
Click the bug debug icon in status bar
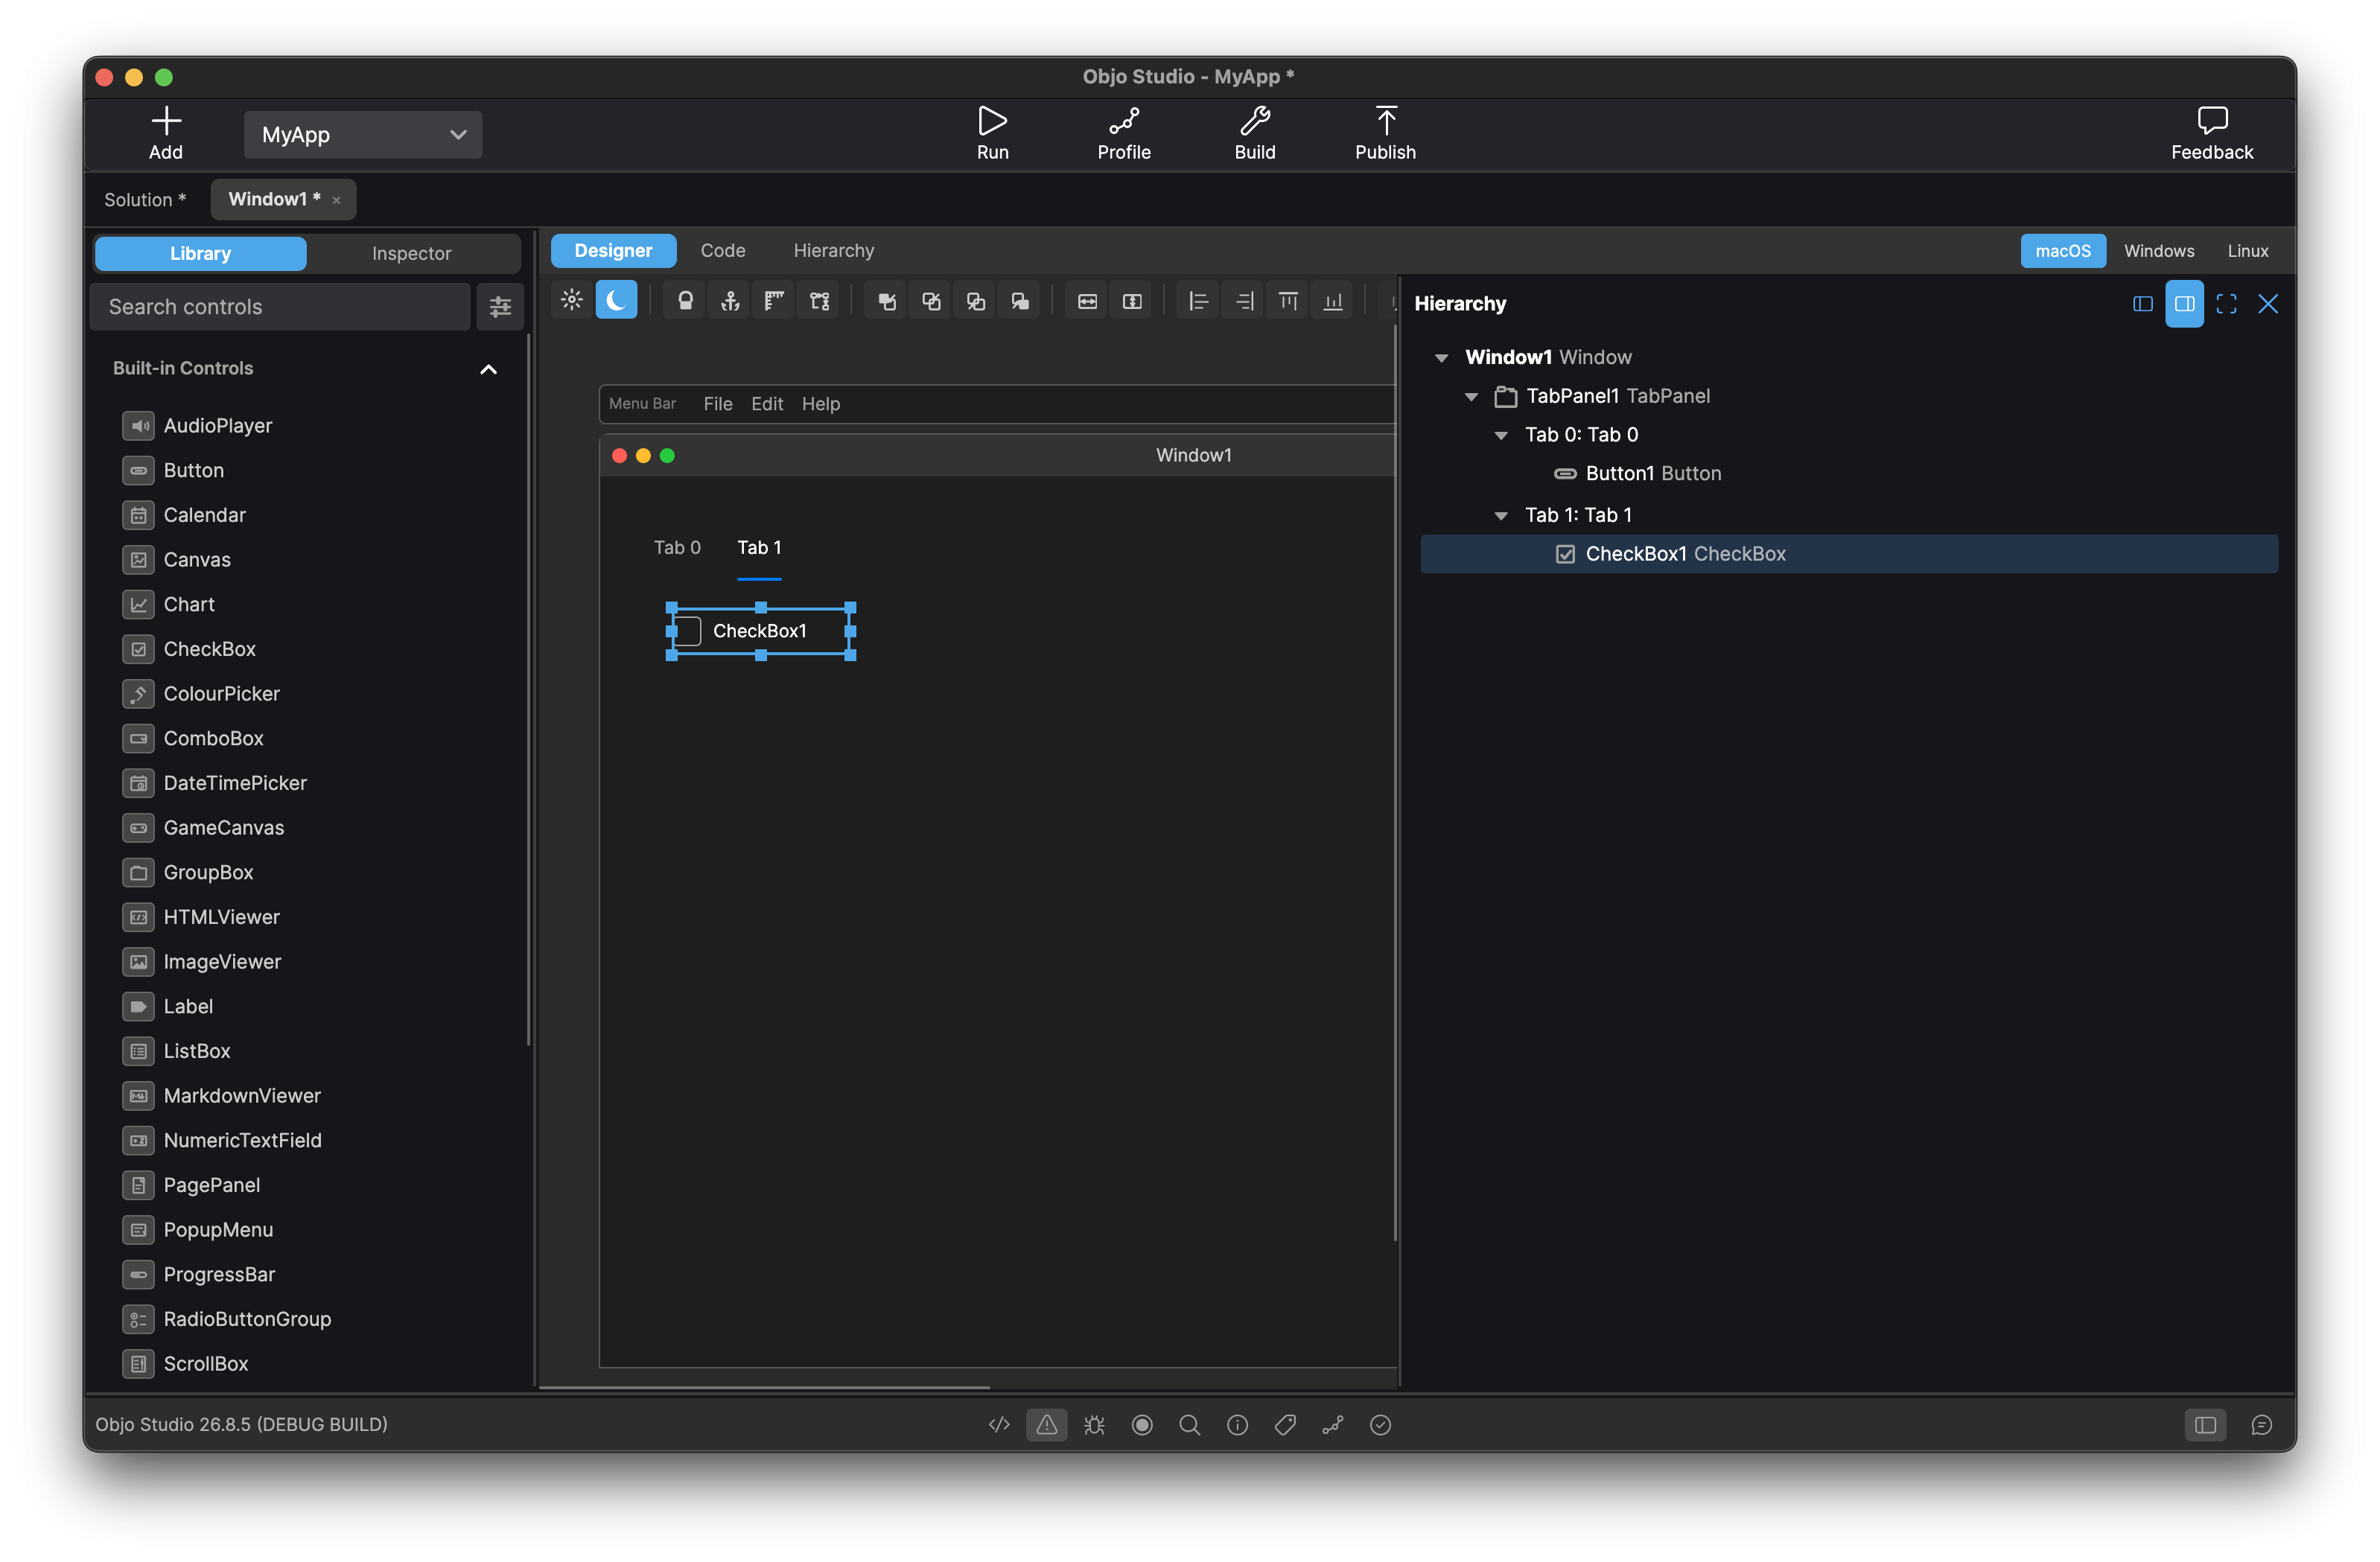[1094, 1425]
